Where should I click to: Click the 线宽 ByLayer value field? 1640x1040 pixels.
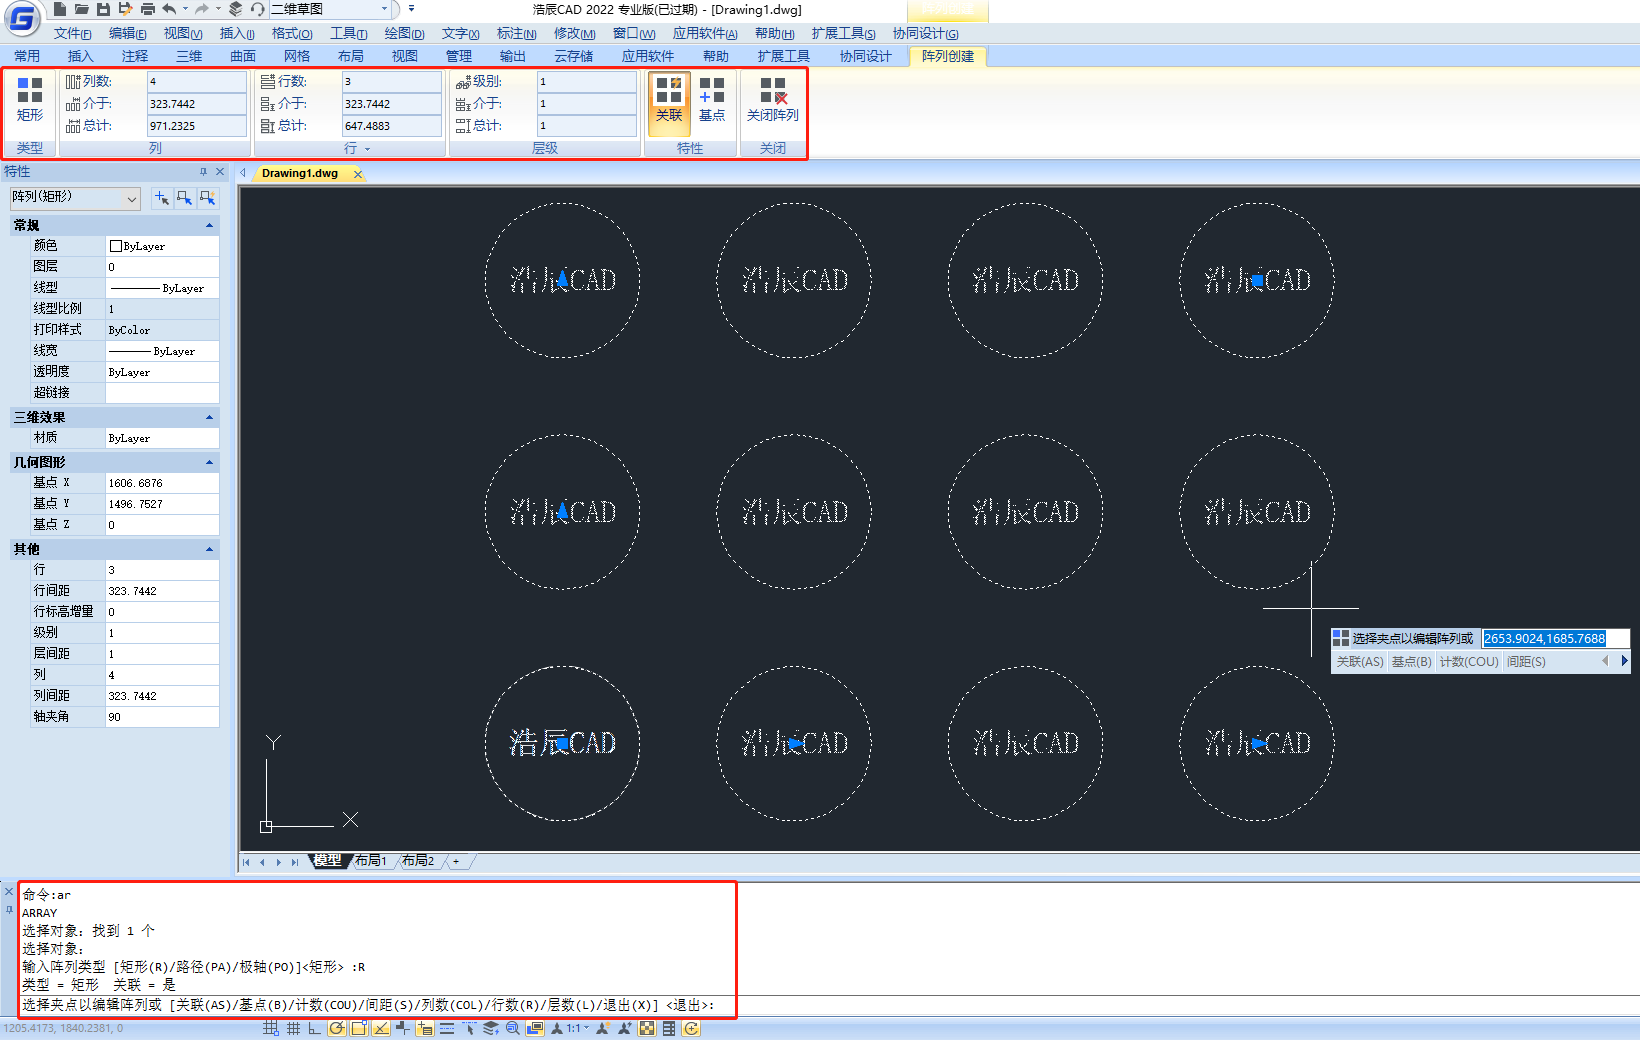pyautogui.click(x=162, y=351)
